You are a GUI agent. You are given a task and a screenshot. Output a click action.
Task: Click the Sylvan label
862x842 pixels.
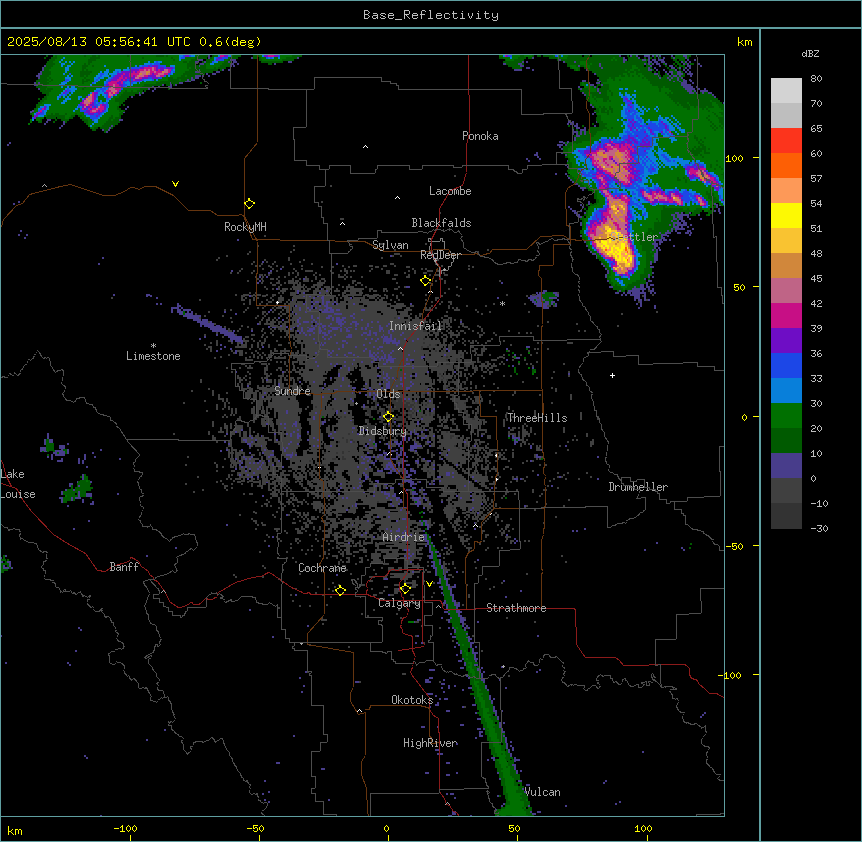[x=390, y=245]
